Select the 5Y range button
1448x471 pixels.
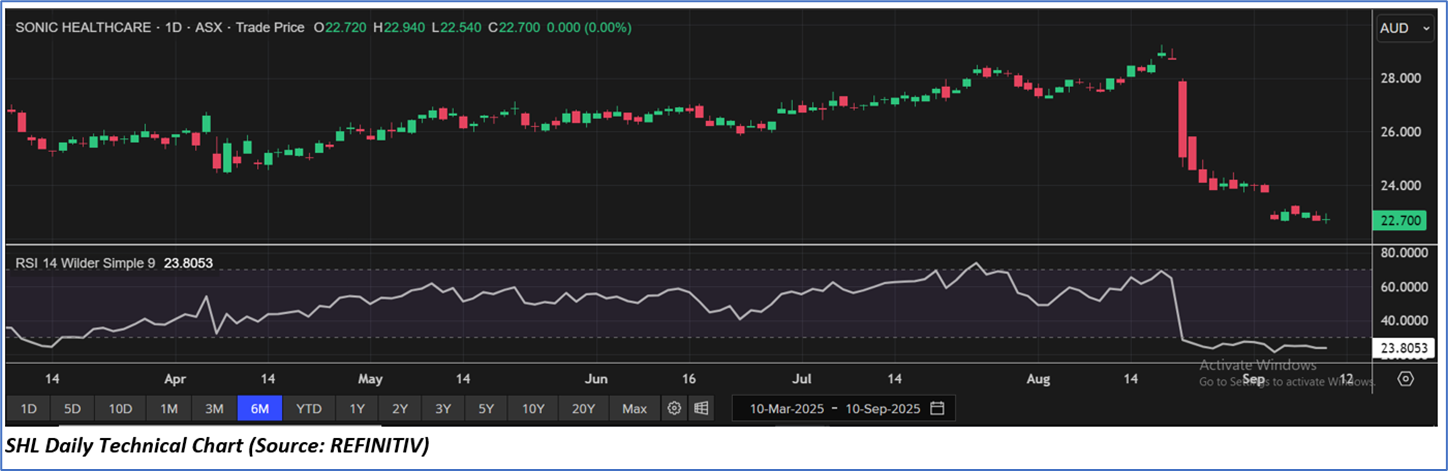[486, 408]
